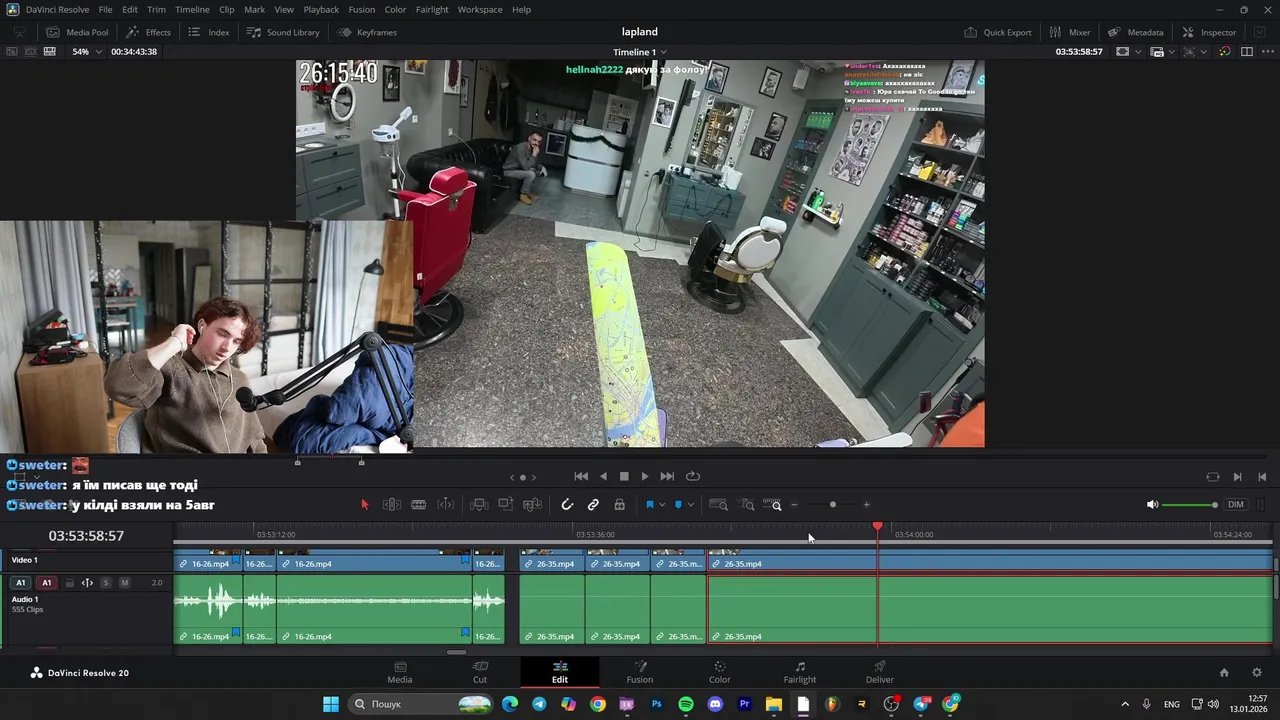Stop playback
This screenshot has height=720, width=1280.
point(624,477)
